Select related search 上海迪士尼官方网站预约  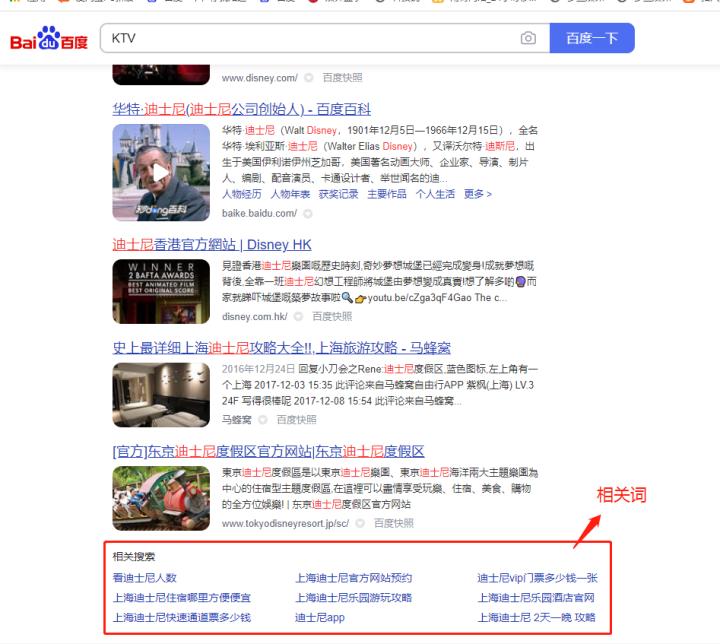pos(354,578)
